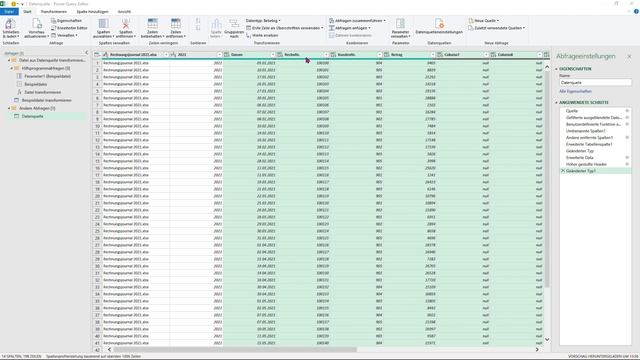This screenshot has width=640, height=360.
Task: Click the vertical scrollbar down arrow
Action: pyautogui.click(x=547, y=340)
